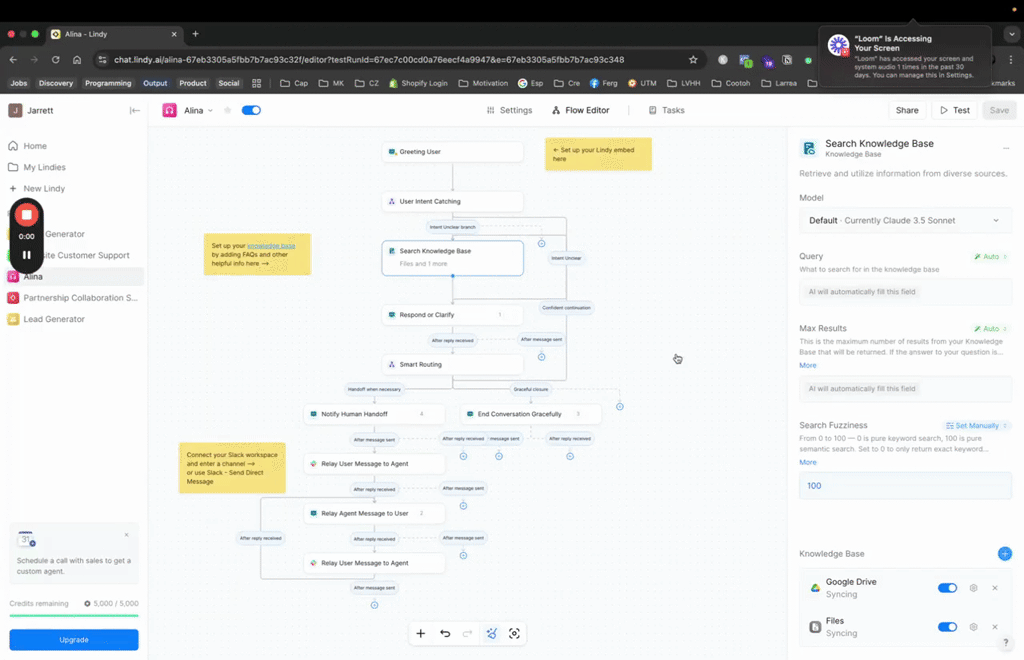The width and height of the screenshot is (1024, 660).
Task: Click the add node plus icon in canvas toolbar
Action: pos(421,633)
